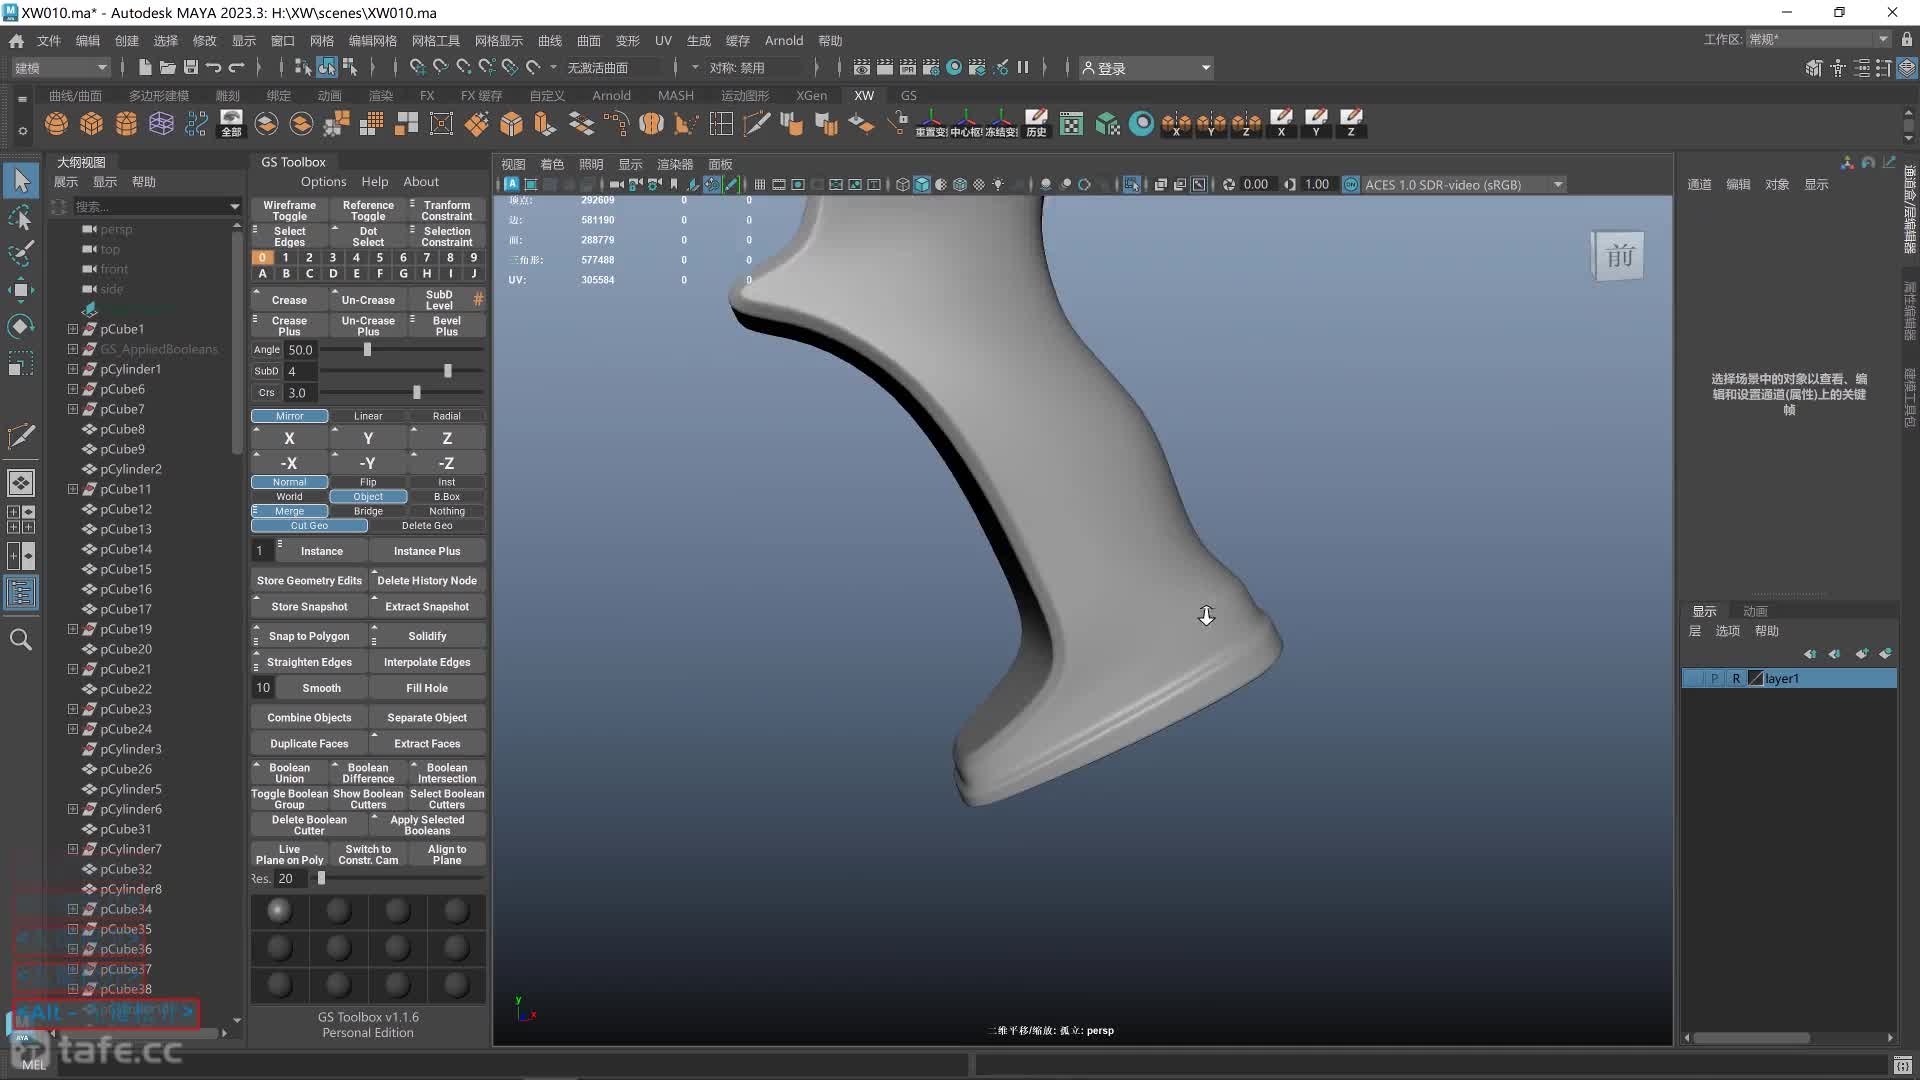Click the polygon cube shelf icon
1920x1080 pixels.
[92, 124]
